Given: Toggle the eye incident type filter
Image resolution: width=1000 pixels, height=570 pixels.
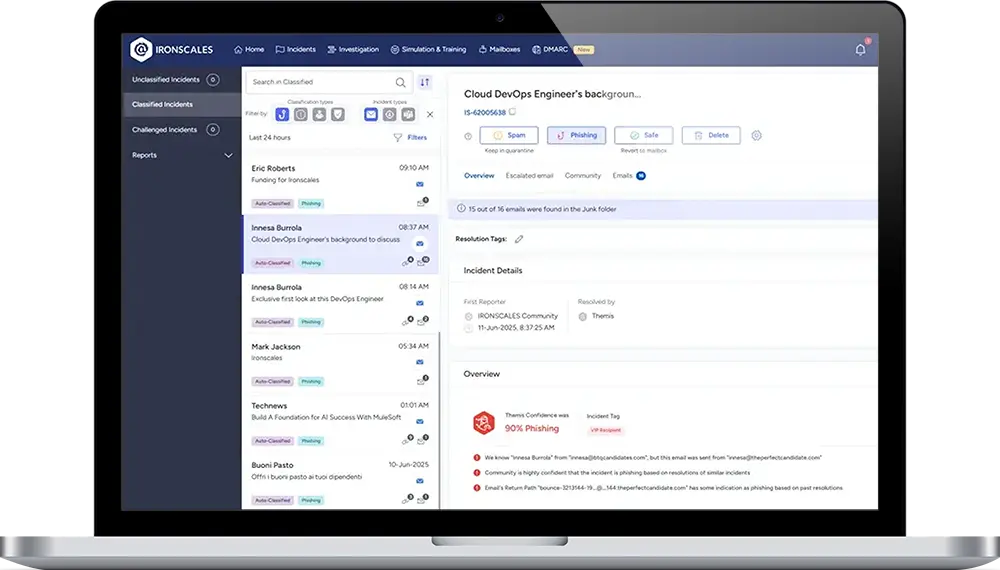Looking at the screenshot, I should click(389, 115).
